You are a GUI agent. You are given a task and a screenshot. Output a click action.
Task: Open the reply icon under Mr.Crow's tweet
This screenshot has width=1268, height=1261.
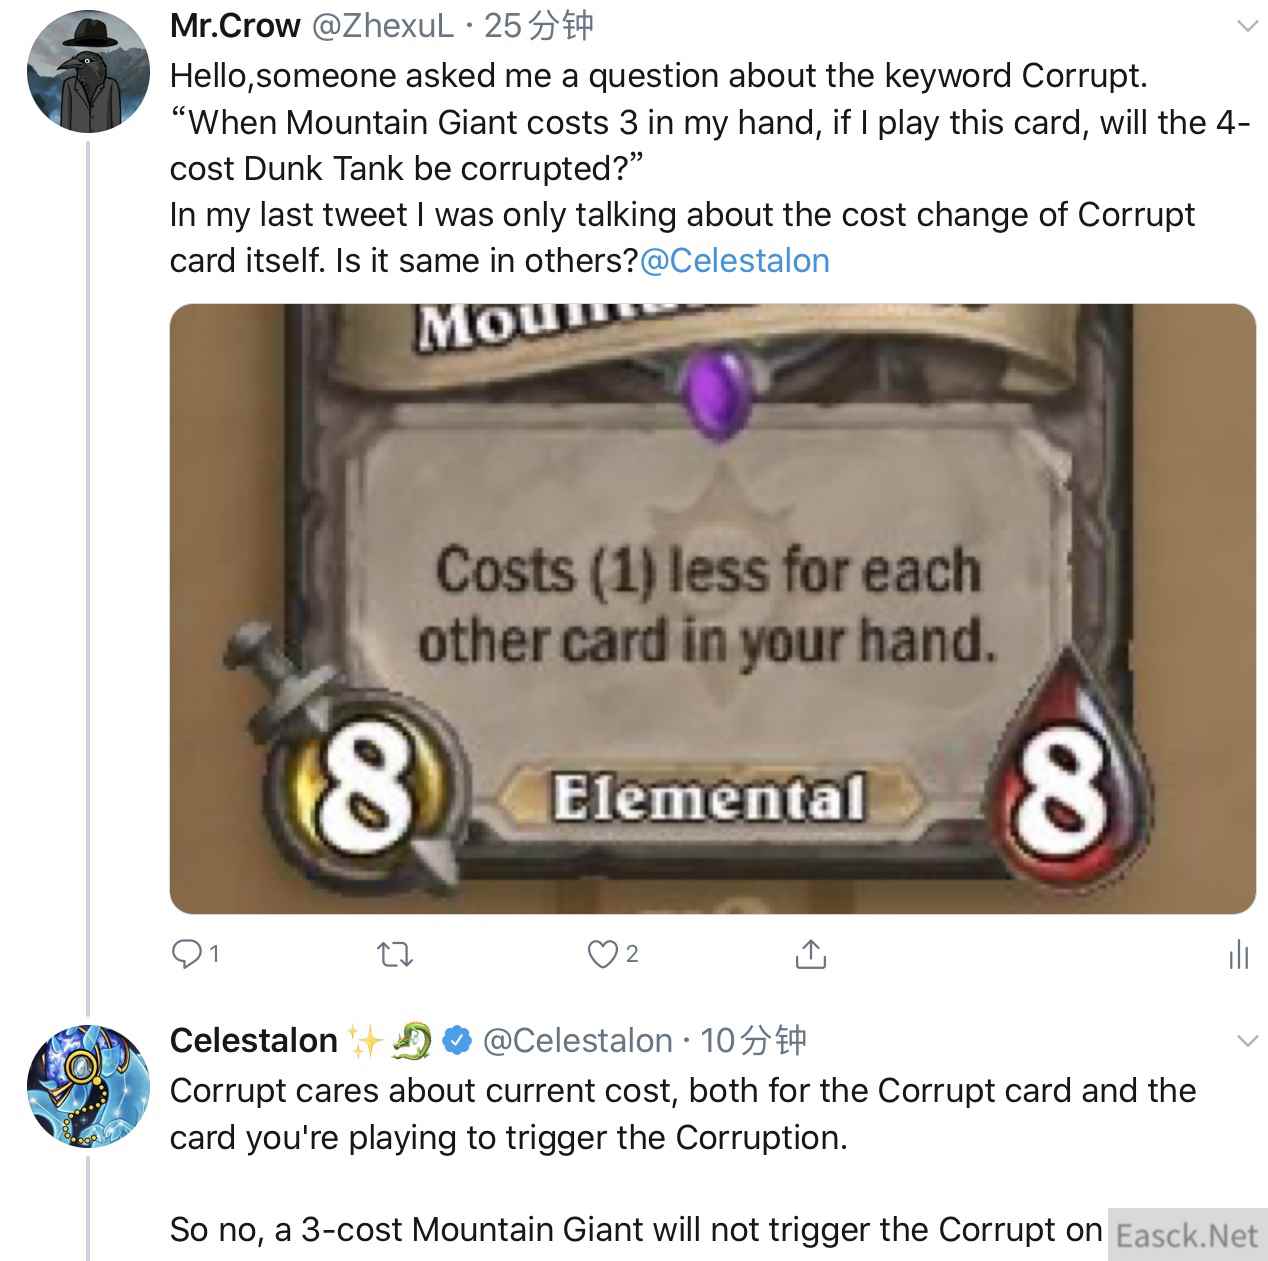pyautogui.click(x=188, y=955)
